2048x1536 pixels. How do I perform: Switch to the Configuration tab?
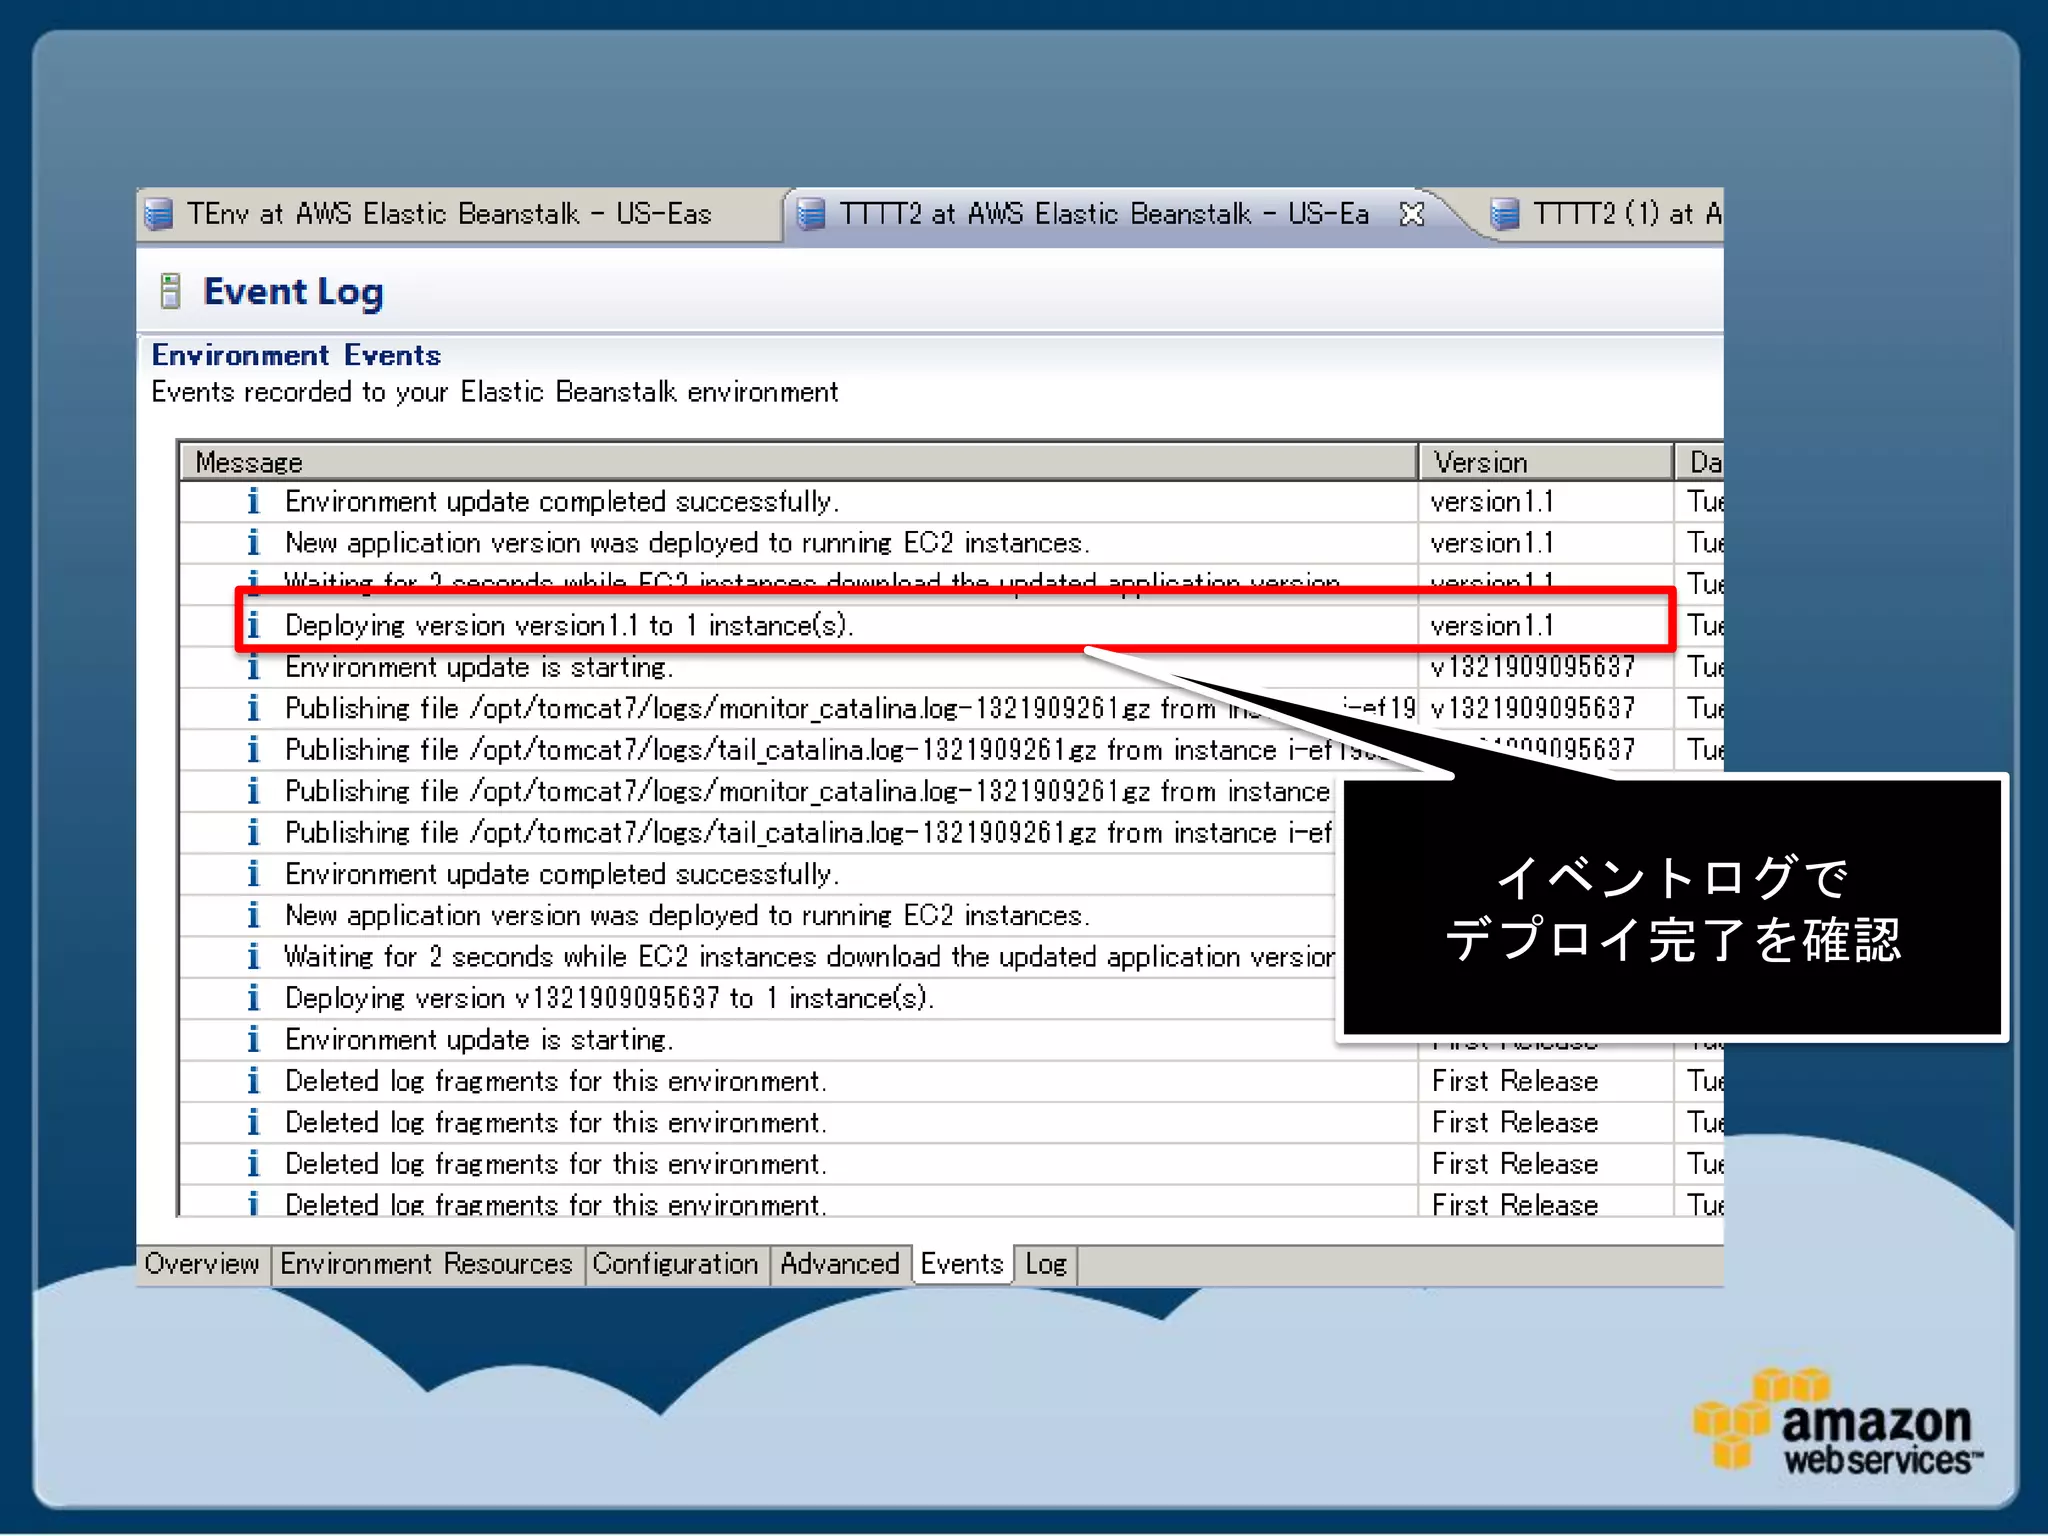(675, 1264)
